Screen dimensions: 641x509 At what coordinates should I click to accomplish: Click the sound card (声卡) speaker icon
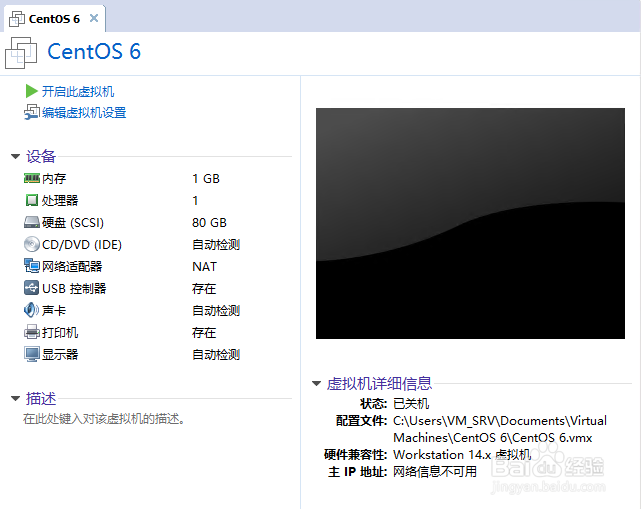tap(32, 310)
